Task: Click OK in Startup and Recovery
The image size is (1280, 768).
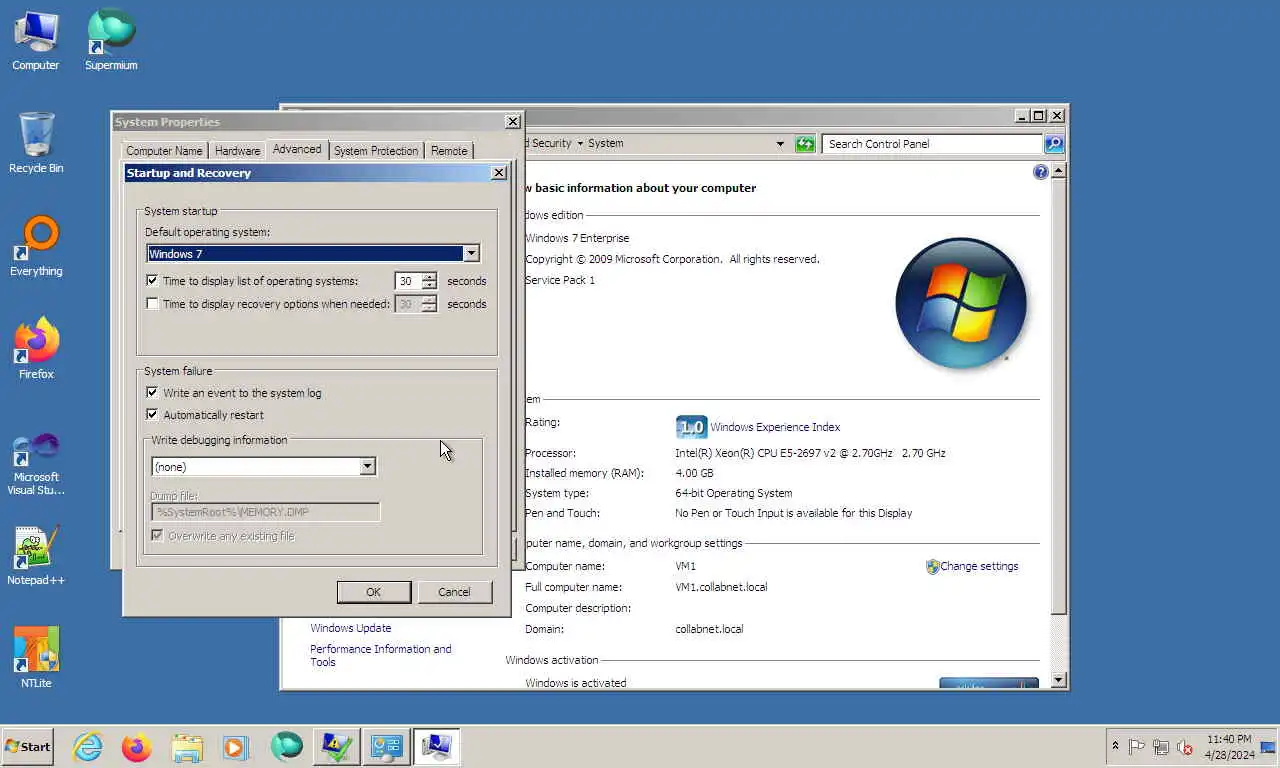Action: click(x=373, y=592)
